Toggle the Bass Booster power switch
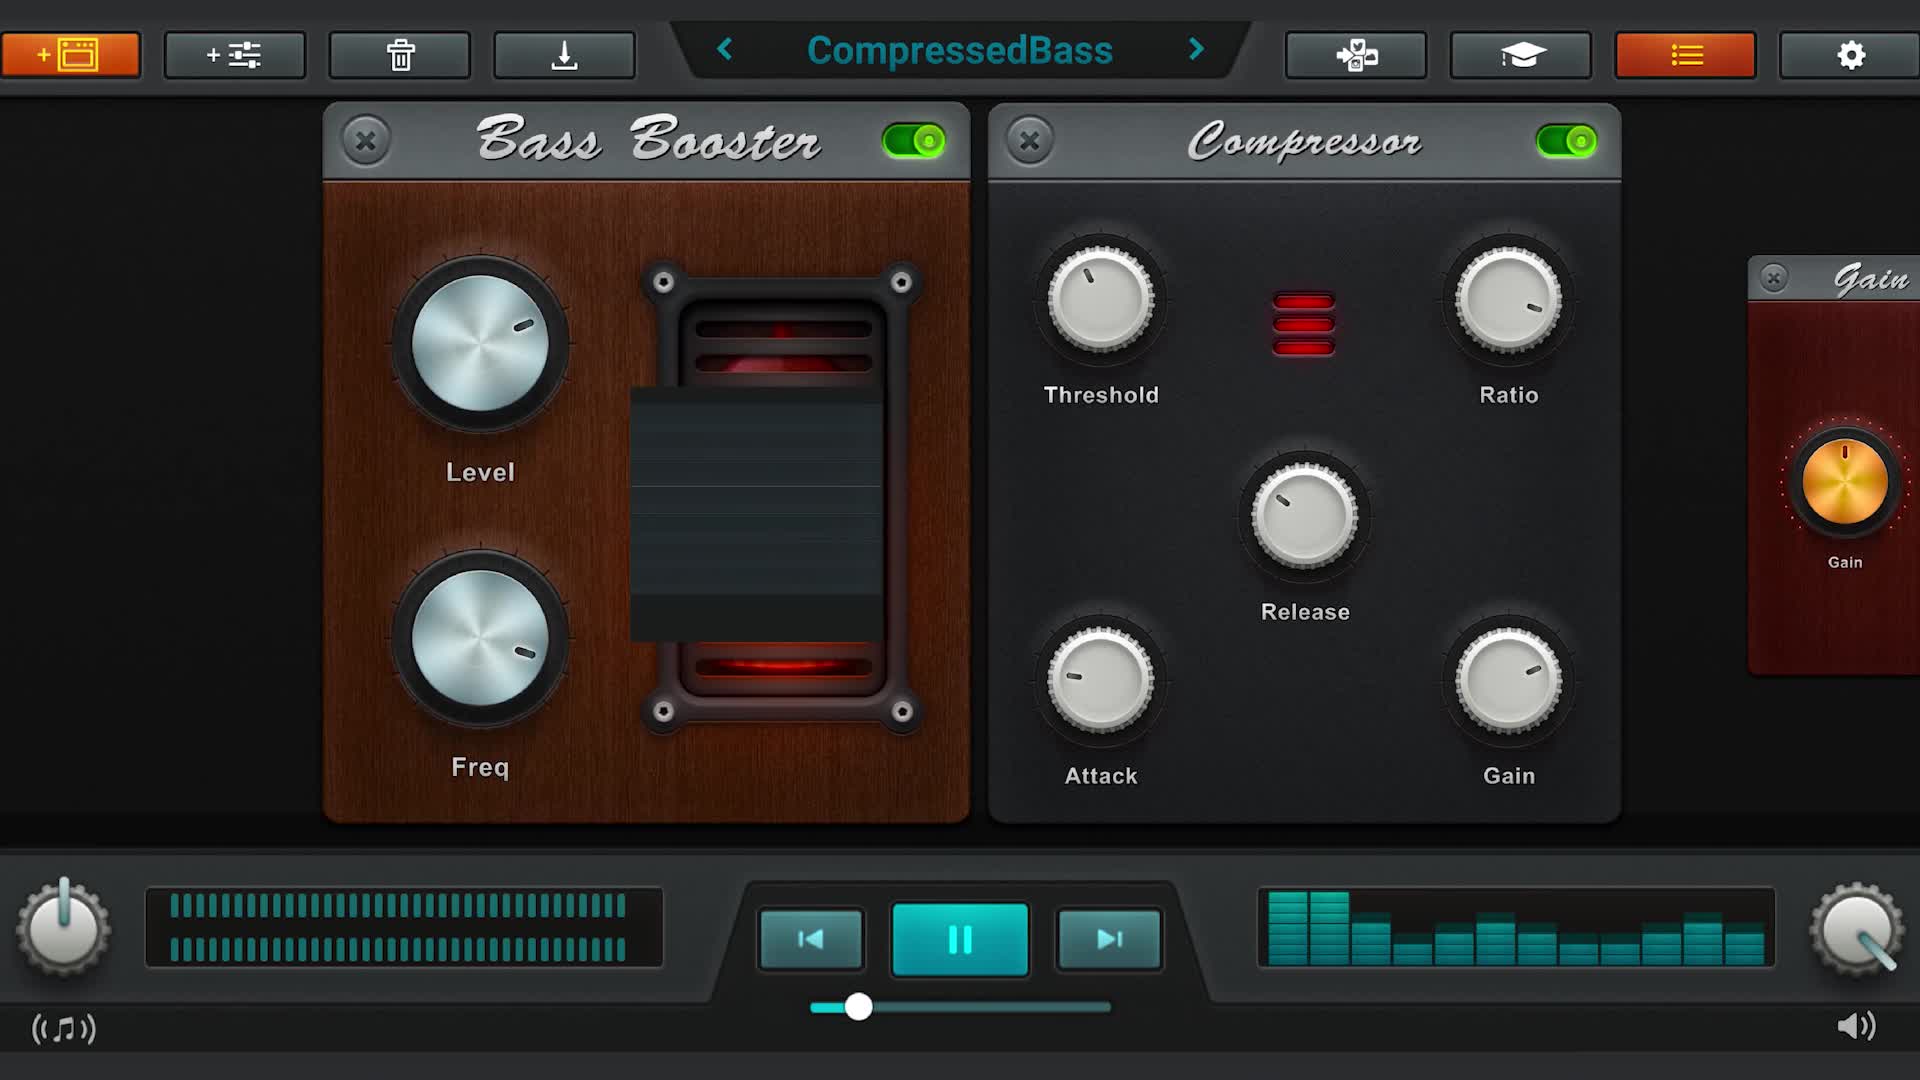 (x=914, y=141)
